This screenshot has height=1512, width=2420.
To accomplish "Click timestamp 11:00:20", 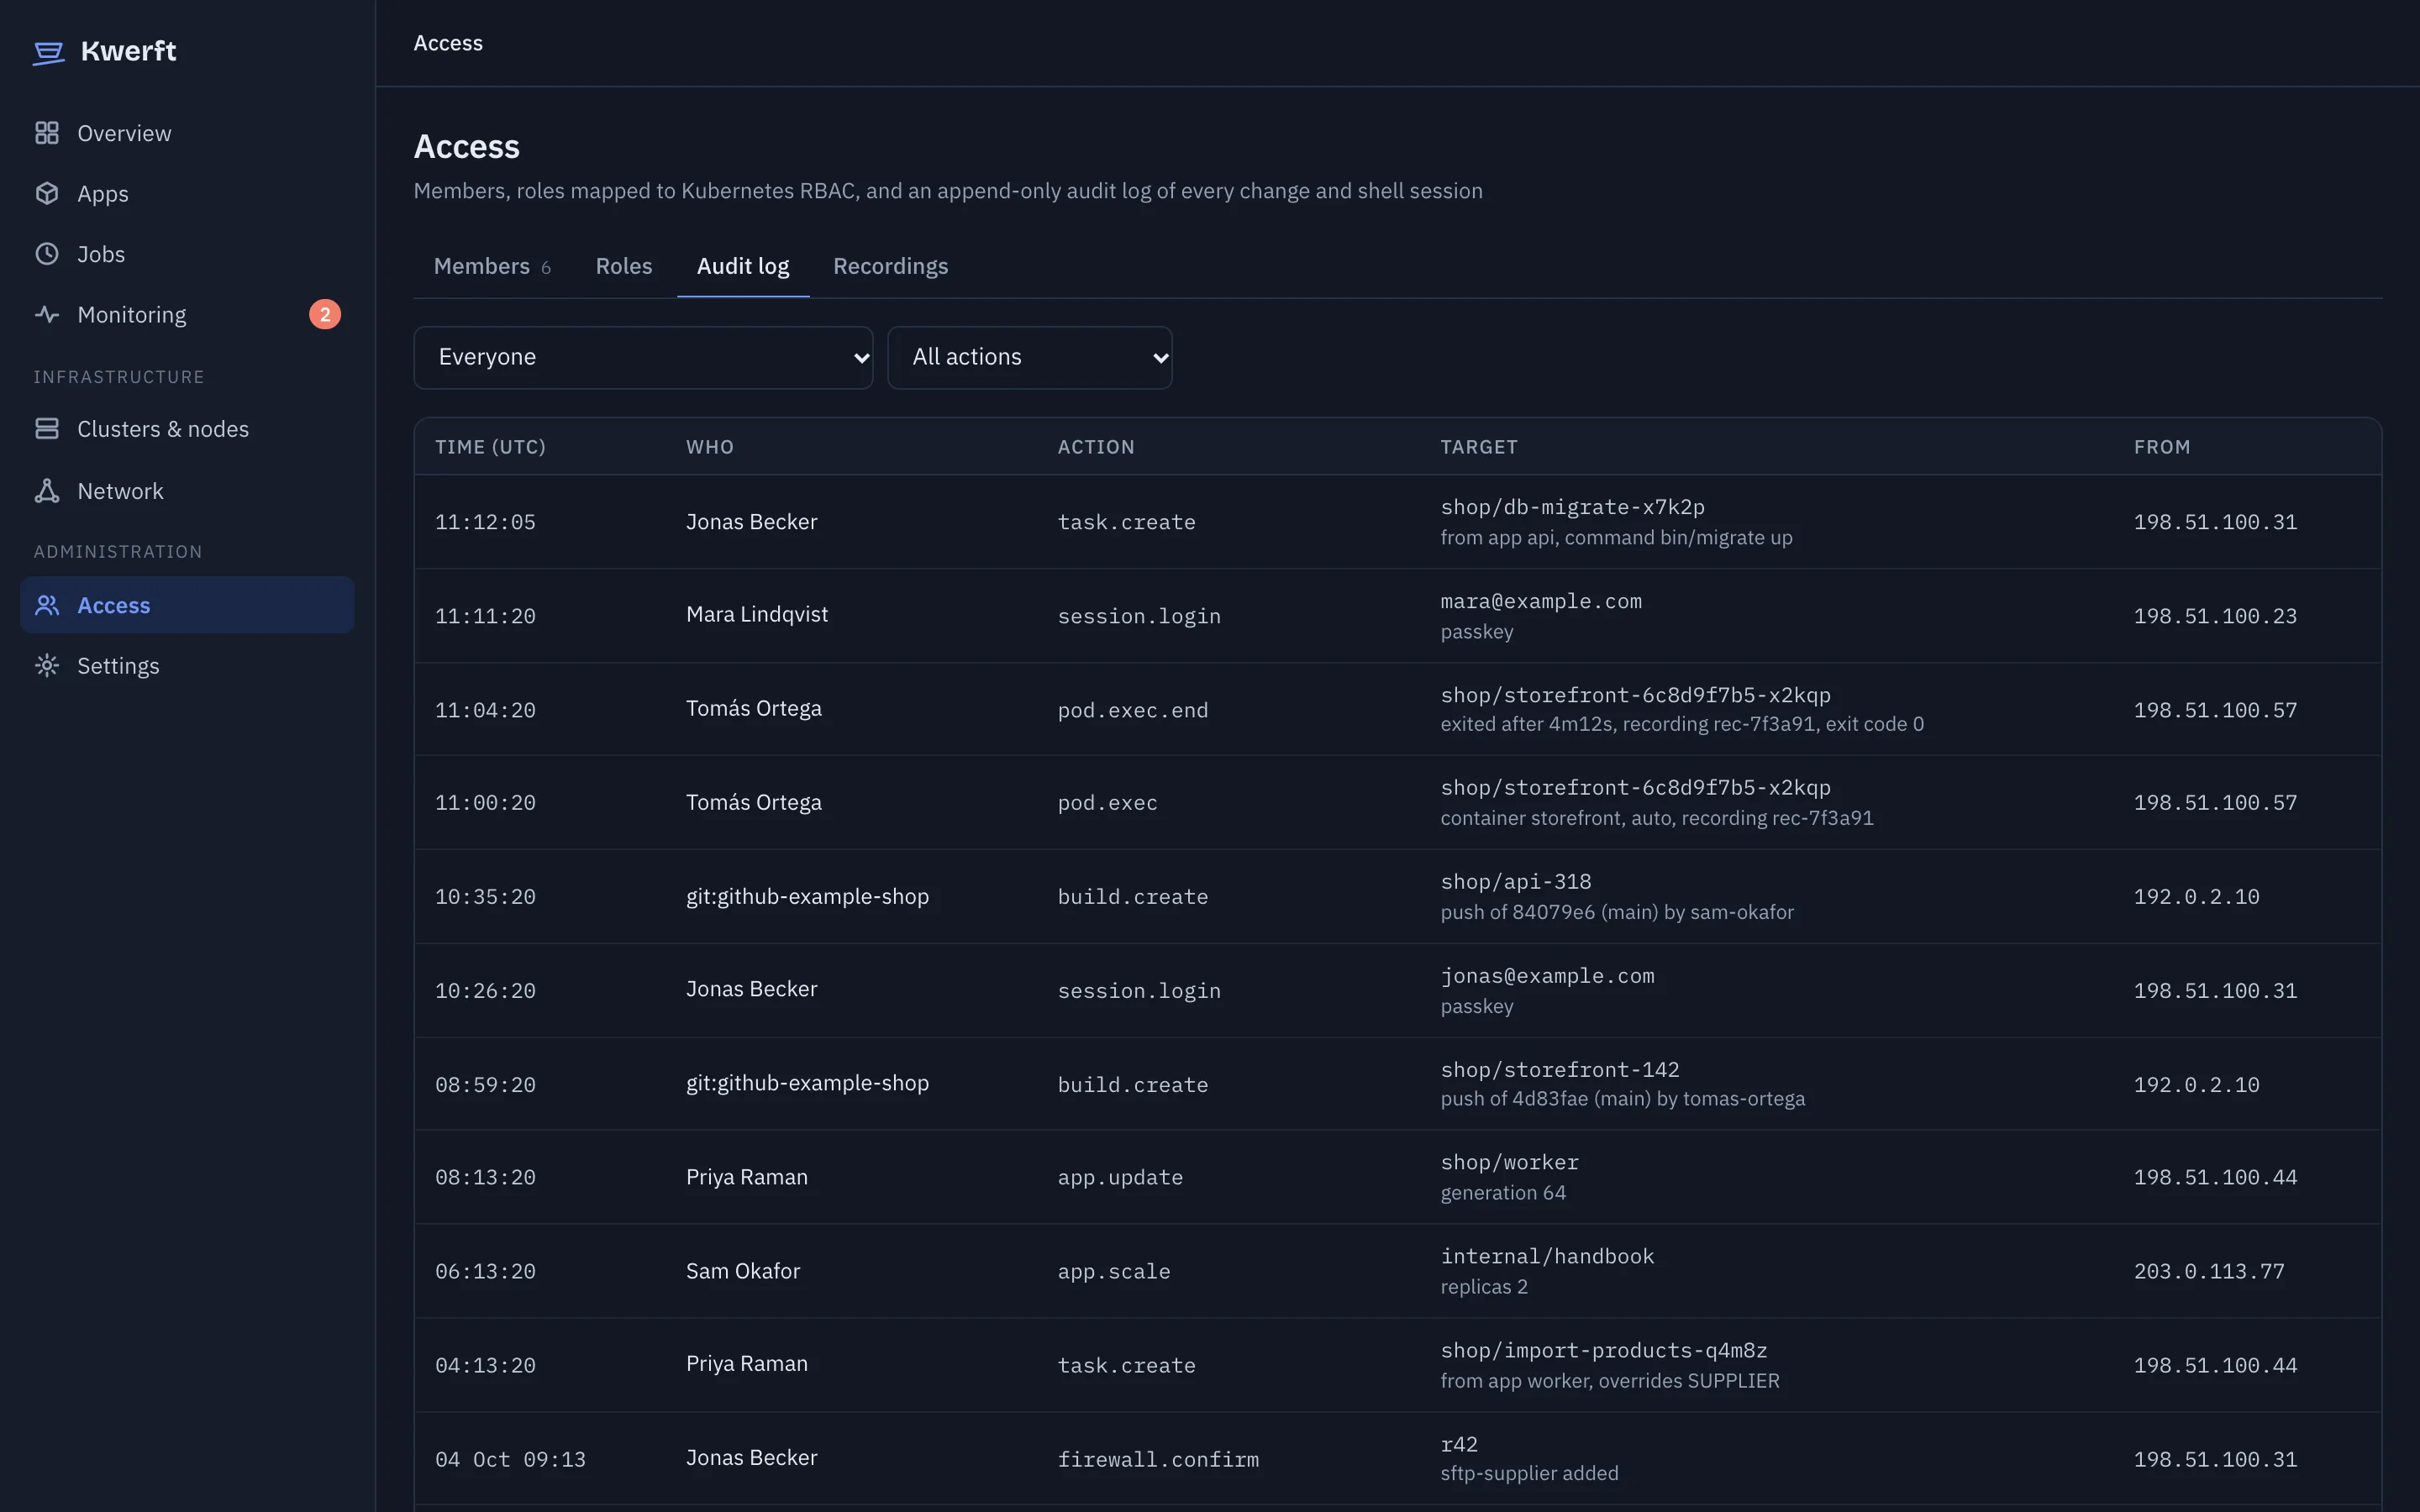I will click(x=485, y=803).
